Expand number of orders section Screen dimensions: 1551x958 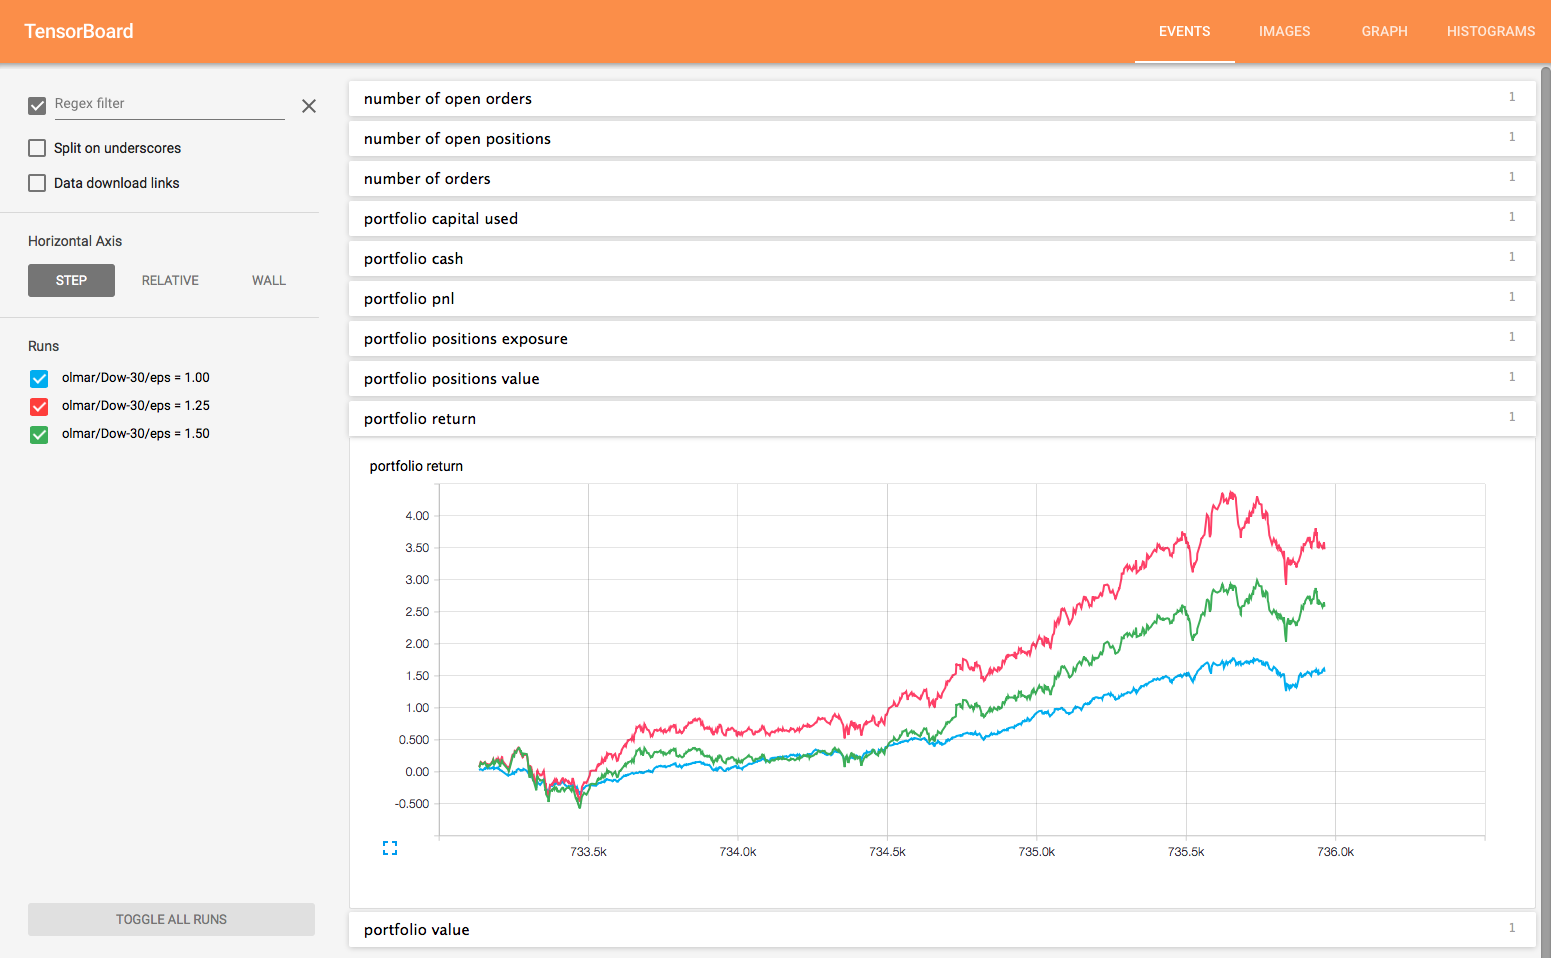942,178
